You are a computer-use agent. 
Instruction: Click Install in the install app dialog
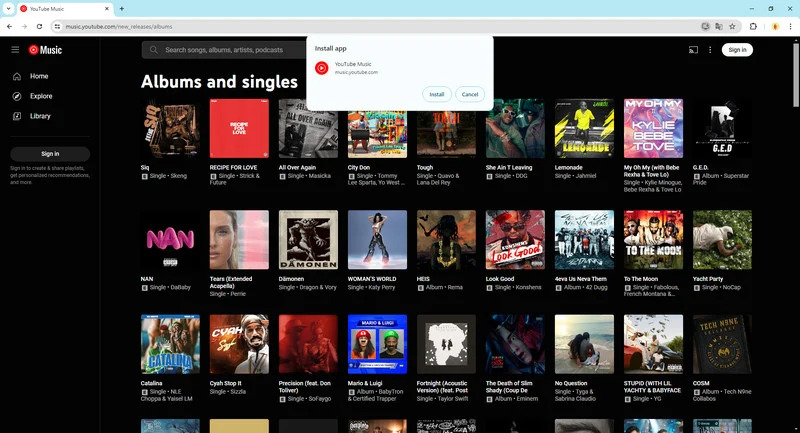click(436, 94)
